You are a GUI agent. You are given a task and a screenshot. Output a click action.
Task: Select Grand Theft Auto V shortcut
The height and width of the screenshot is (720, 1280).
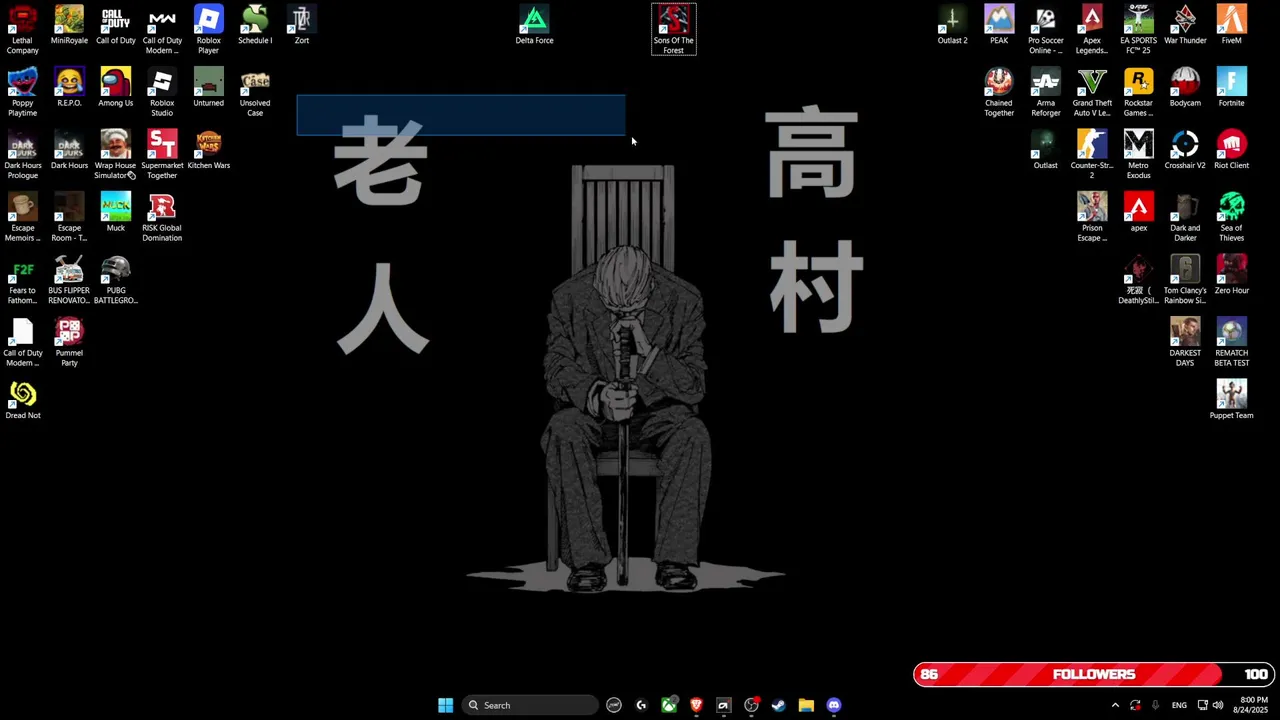click(1092, 92)
